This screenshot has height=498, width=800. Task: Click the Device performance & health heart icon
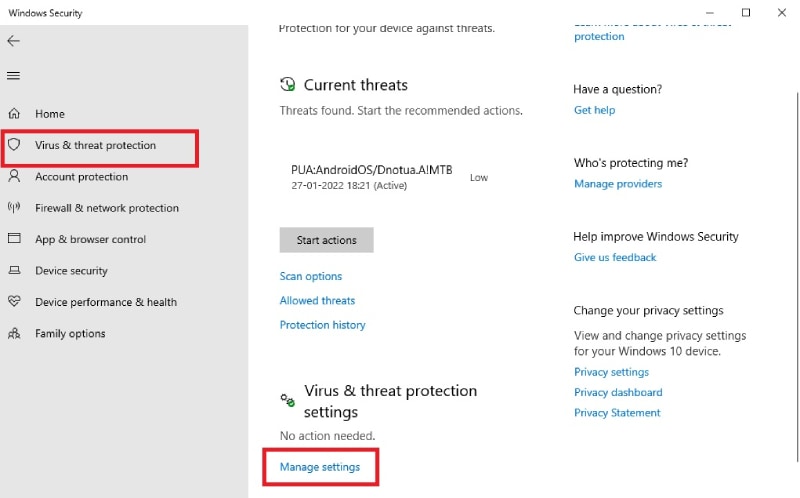[x=14, y=302]
